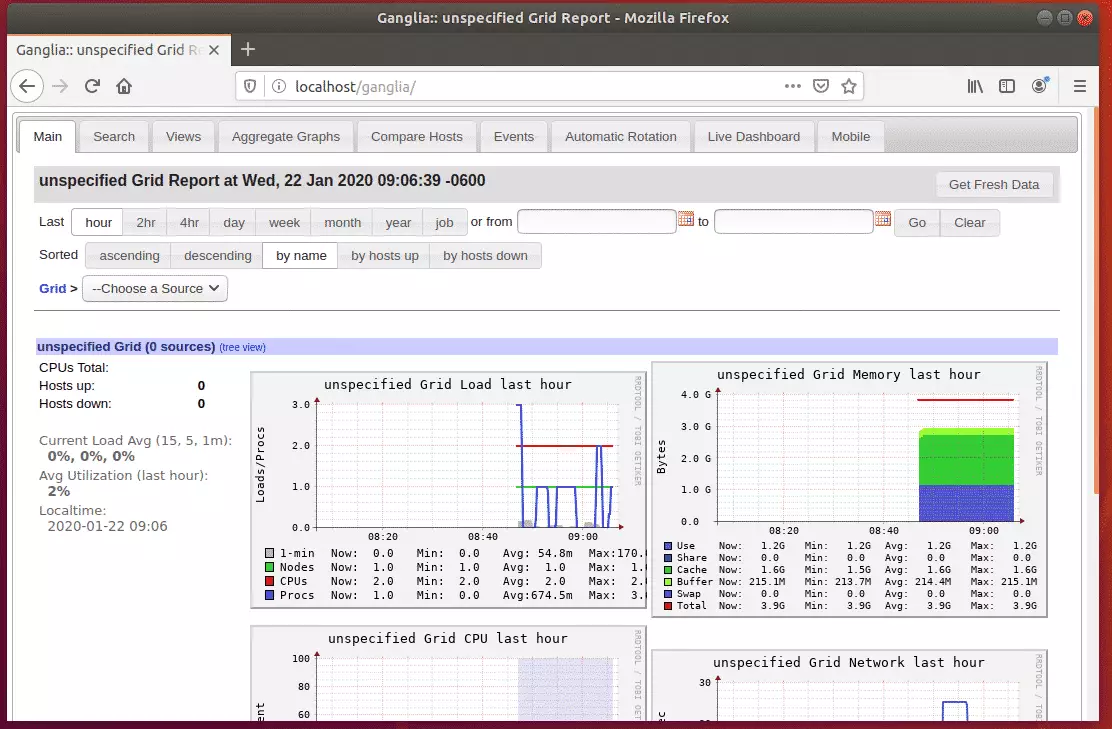Open the Grid Load last hour graph
1112x729 pixels.
point(448,490)
